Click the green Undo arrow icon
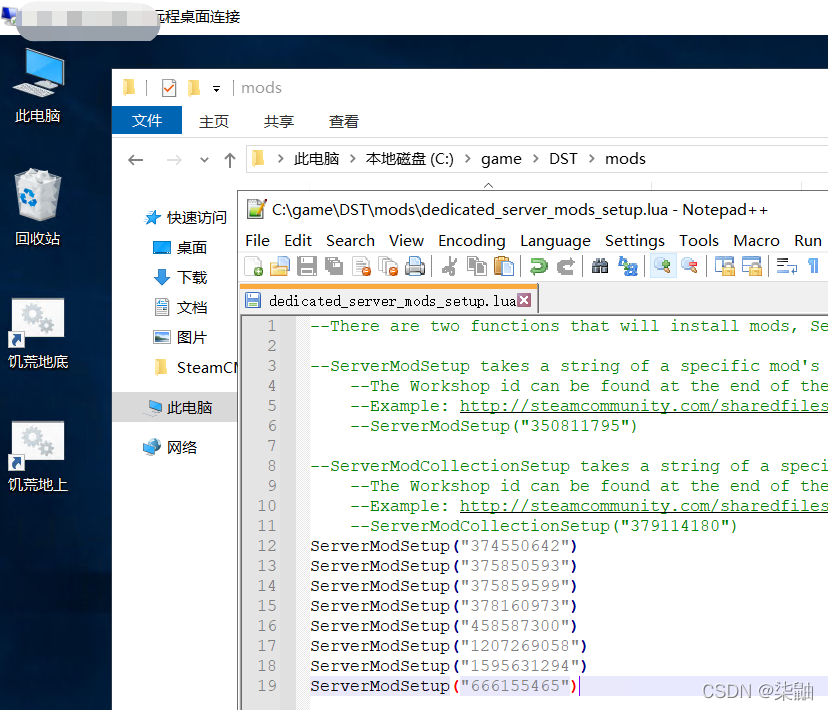 [539, 267]
